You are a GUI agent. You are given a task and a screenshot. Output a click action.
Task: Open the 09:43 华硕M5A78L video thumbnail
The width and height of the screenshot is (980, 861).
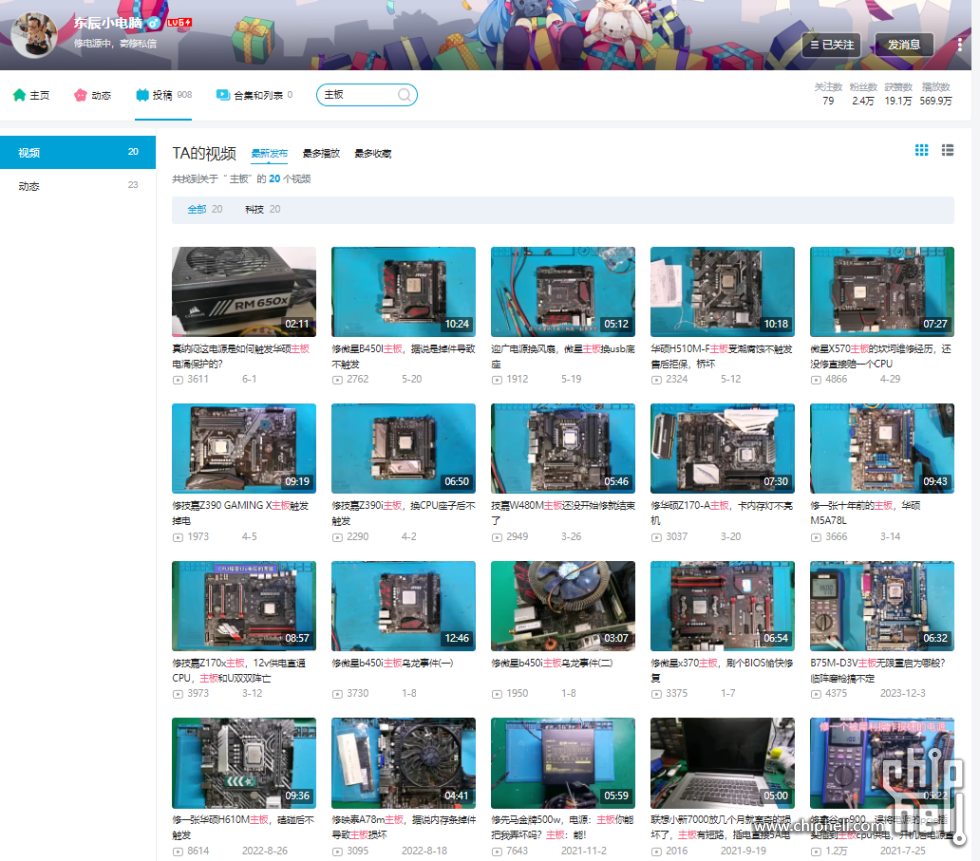point(882,449)
